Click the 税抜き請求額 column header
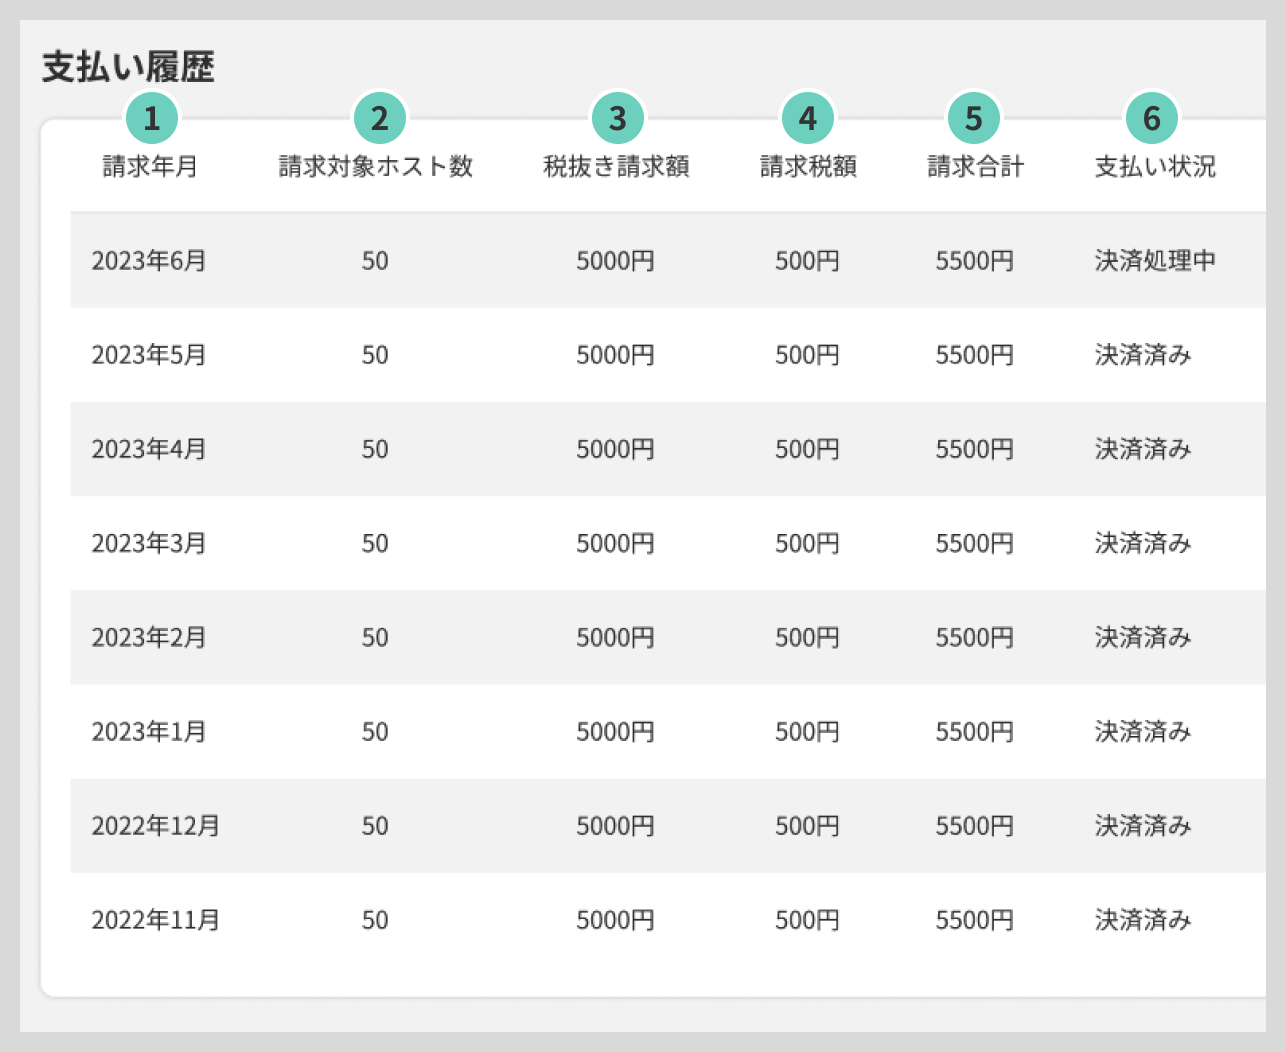This screenshot has height=1052, width=1286. [x=616, y=167]
